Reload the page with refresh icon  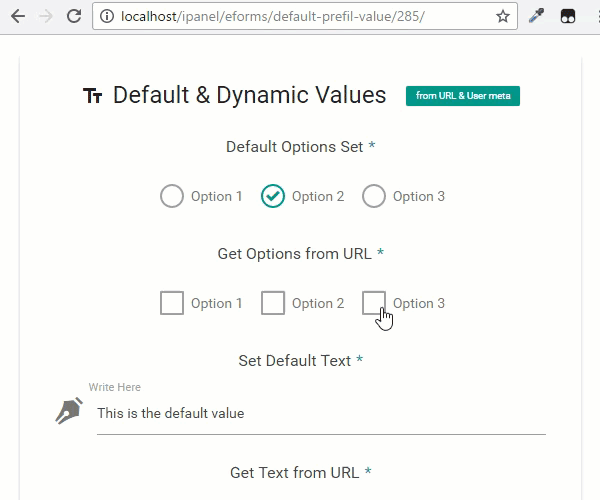click(74, 16)
